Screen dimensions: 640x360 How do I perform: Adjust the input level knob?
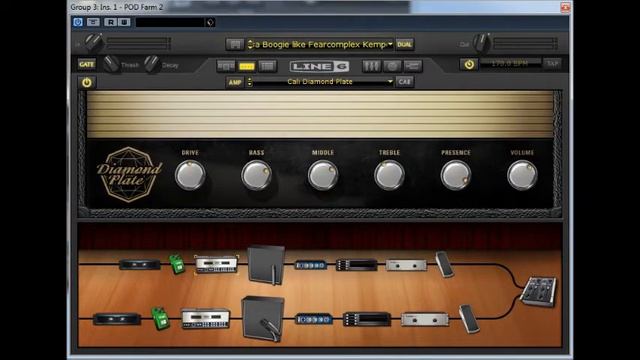tap(93, 42)
